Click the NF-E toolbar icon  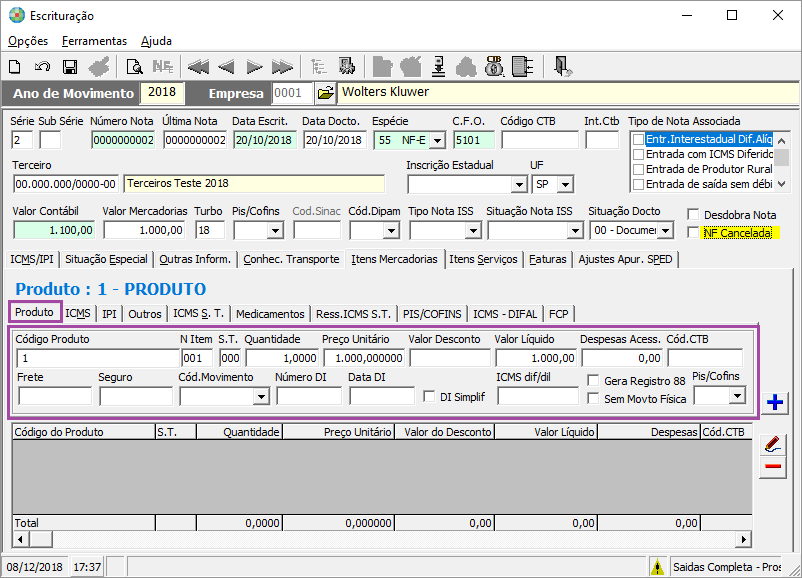163,66
